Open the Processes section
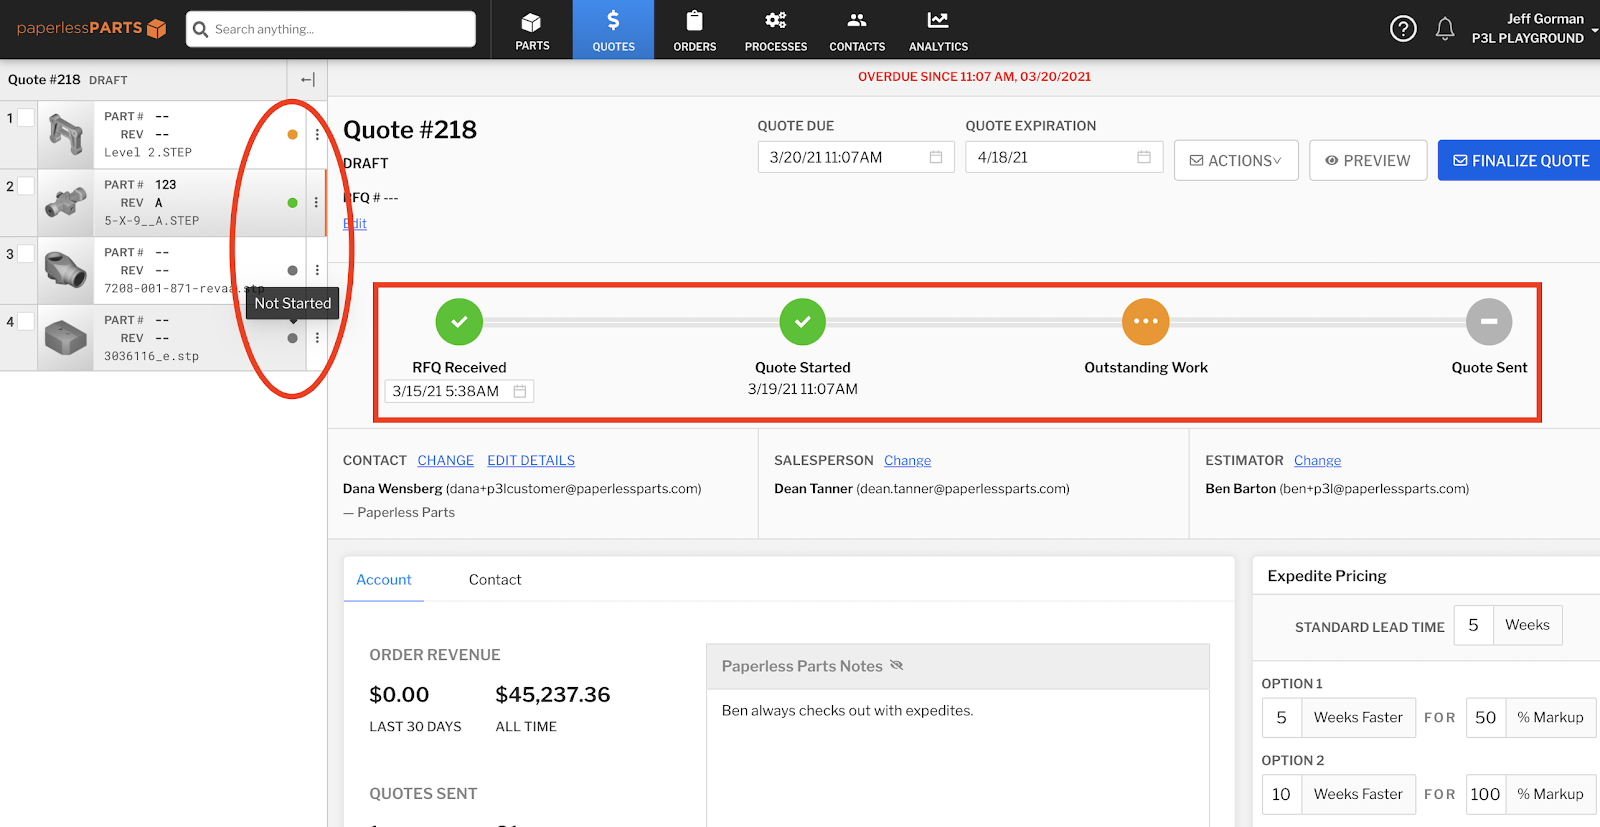Viewport: 1600px width, 827px height. click(776, 30)
